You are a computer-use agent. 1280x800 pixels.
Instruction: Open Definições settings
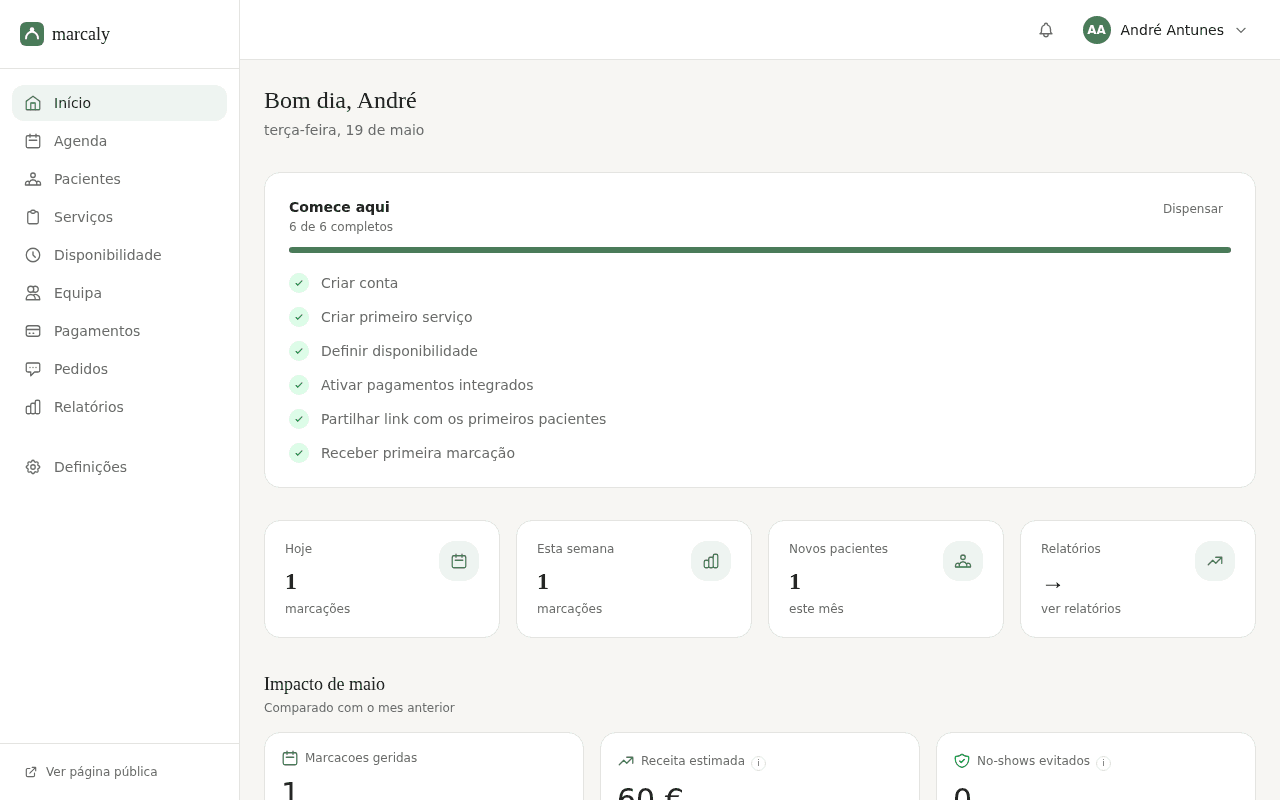pyautogui.click(x=119, y=467)
